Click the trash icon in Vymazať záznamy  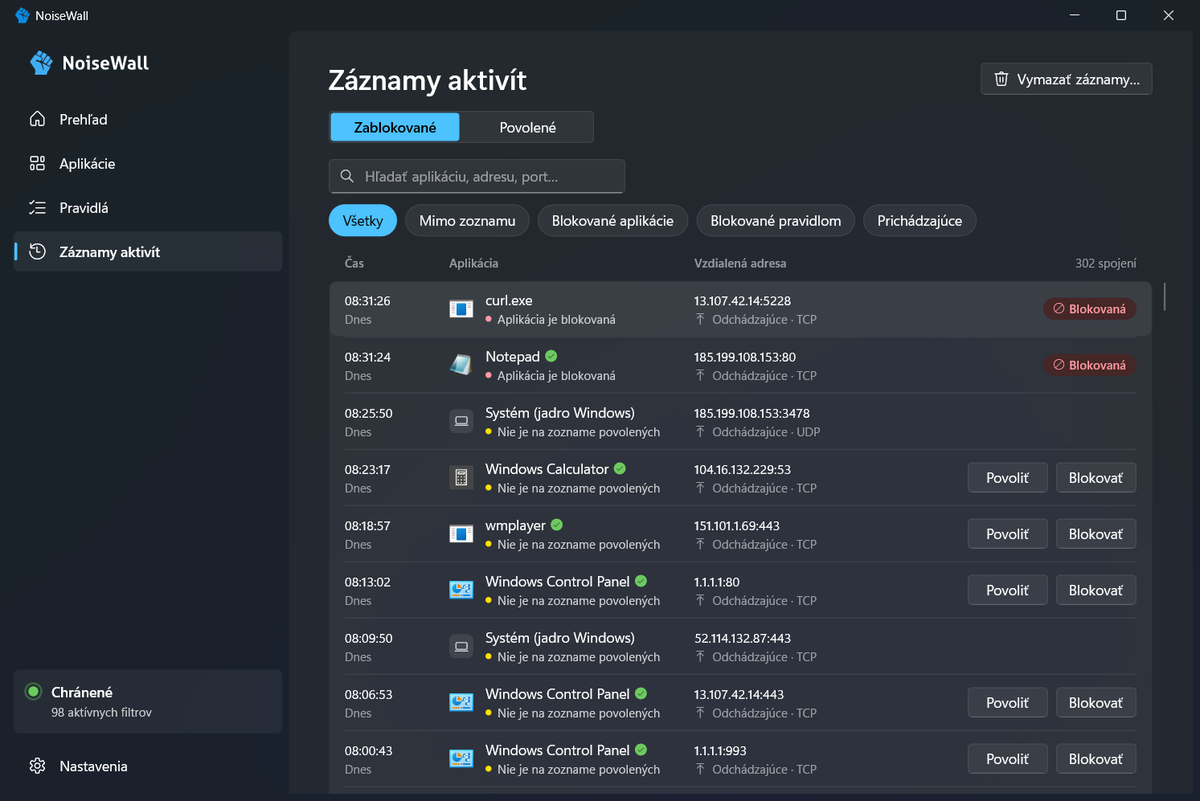[x=1001, y=79]
